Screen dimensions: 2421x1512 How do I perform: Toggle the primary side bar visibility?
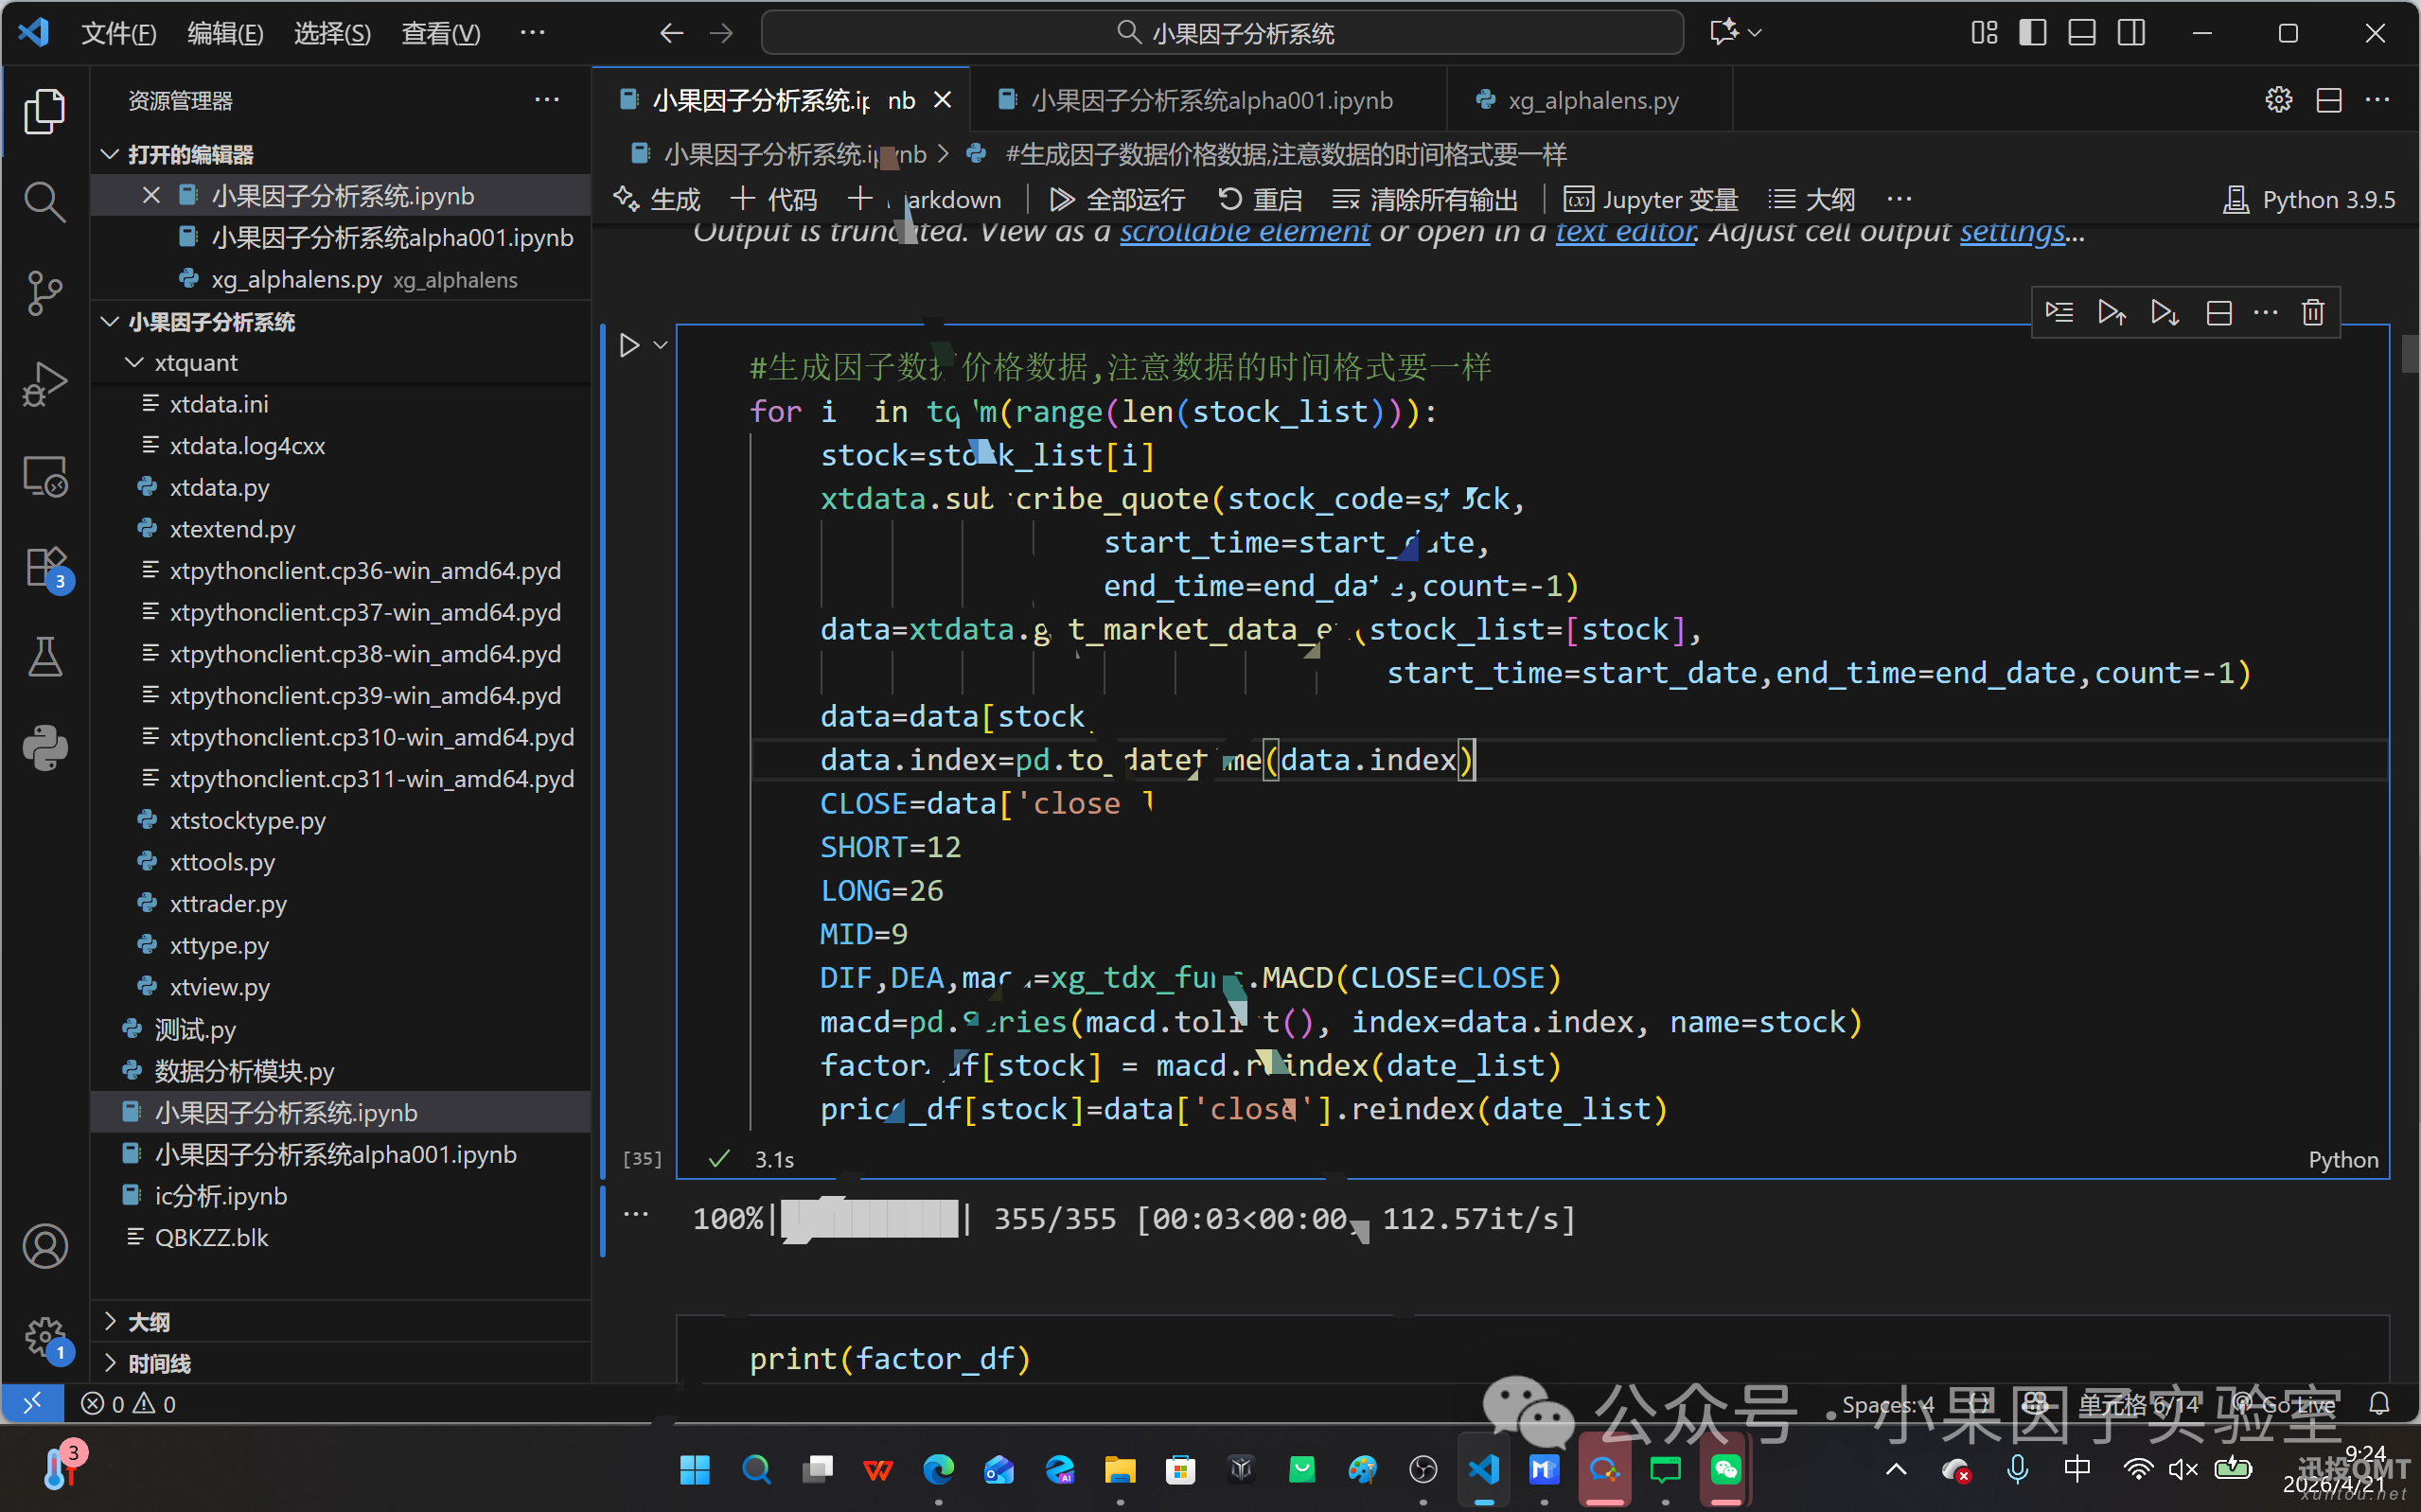[2032, 33]
